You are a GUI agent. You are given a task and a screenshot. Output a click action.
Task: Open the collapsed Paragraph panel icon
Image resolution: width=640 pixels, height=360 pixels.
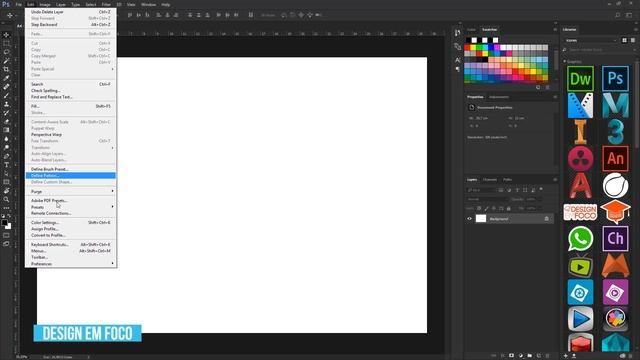[458, 69]
